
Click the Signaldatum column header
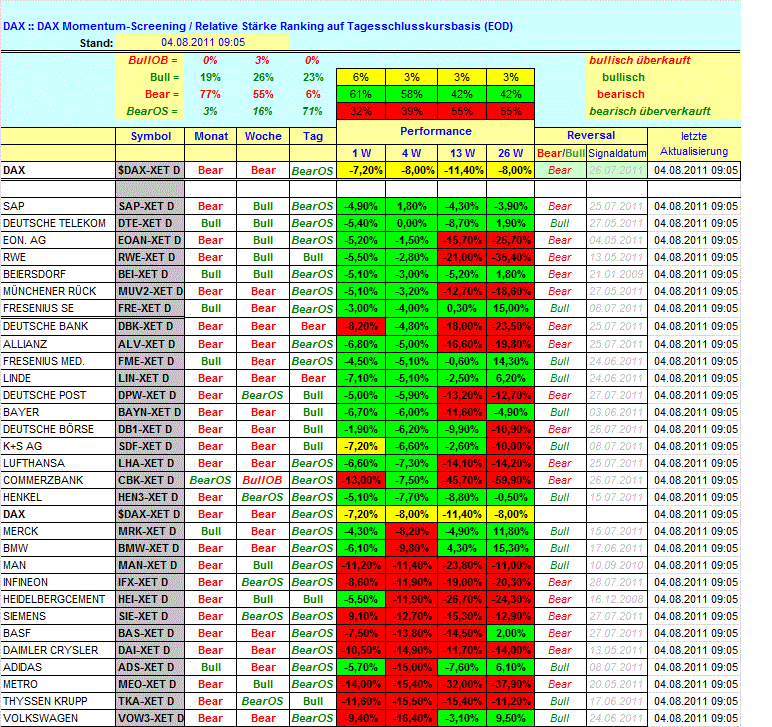616,153
